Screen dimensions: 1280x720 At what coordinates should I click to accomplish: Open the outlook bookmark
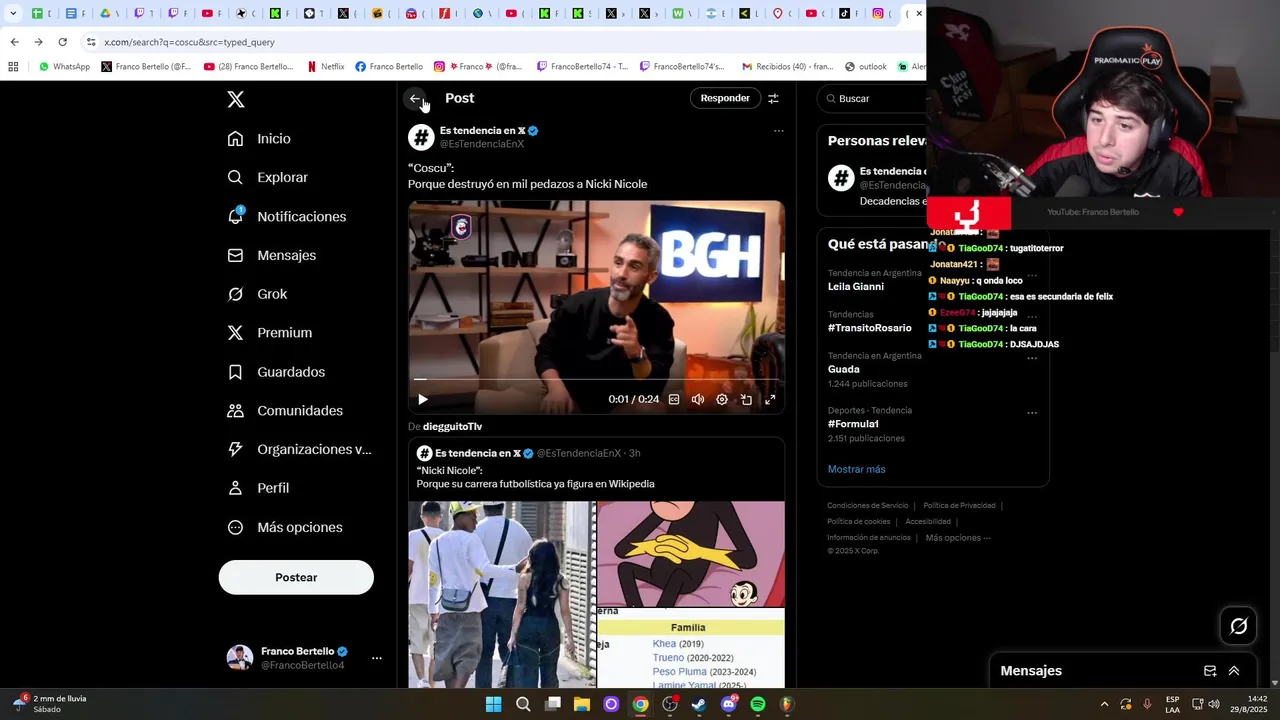(866, 67)
